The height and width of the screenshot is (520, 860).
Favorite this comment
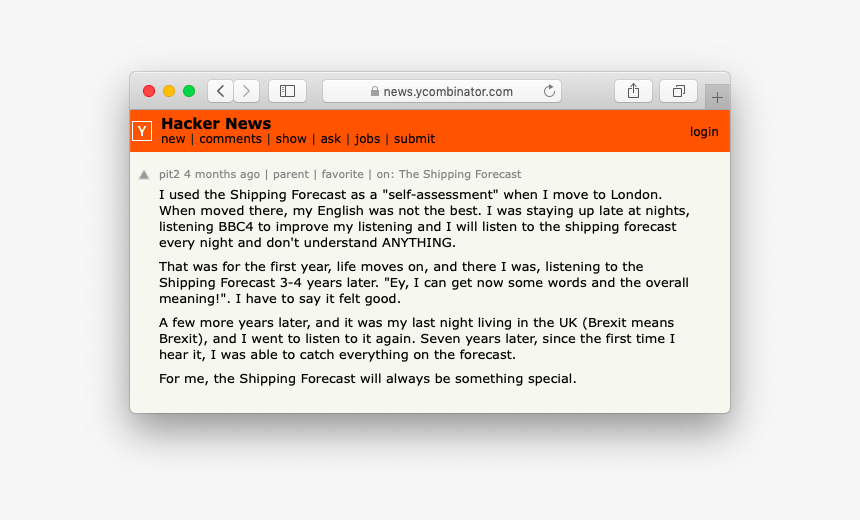(x=342, y=174)
